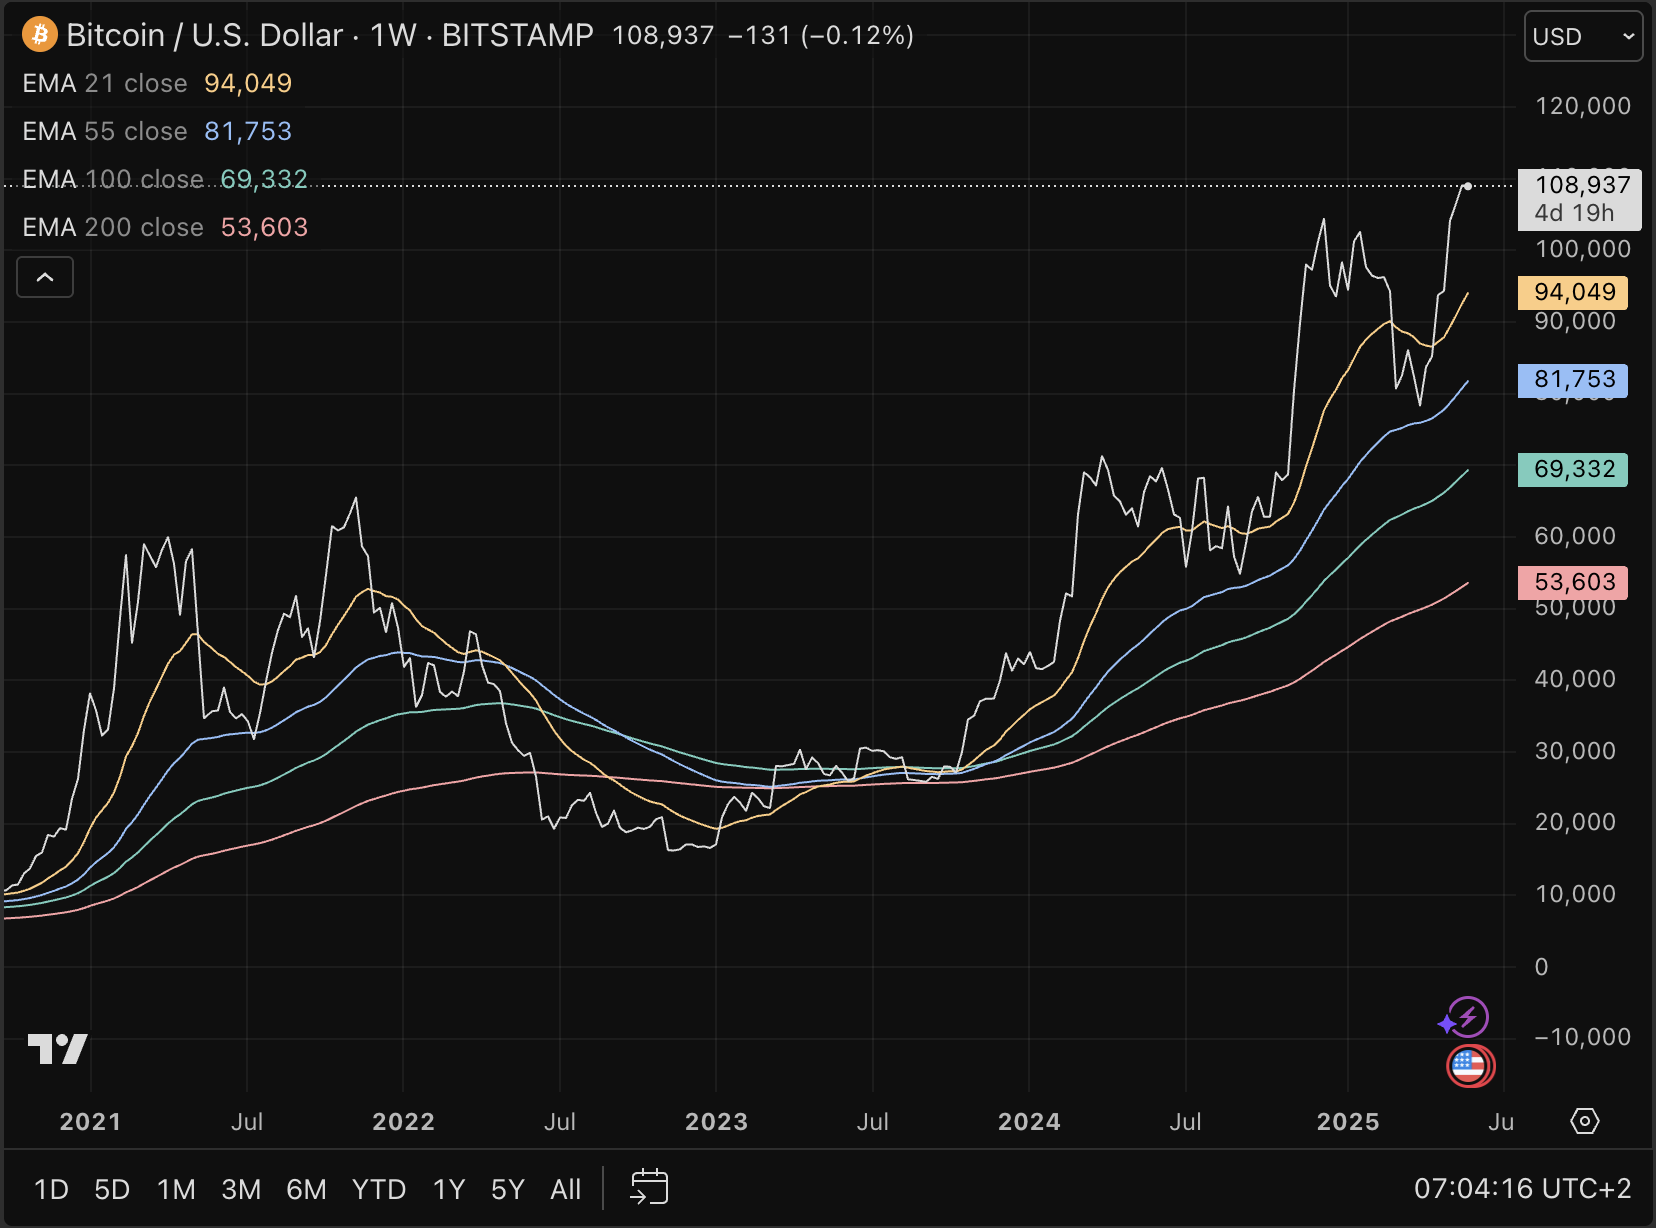Choose the 6M time range
The height and width of the screenshot is (1228, 1656).
pyautogui.click(x=306, y=1189)
